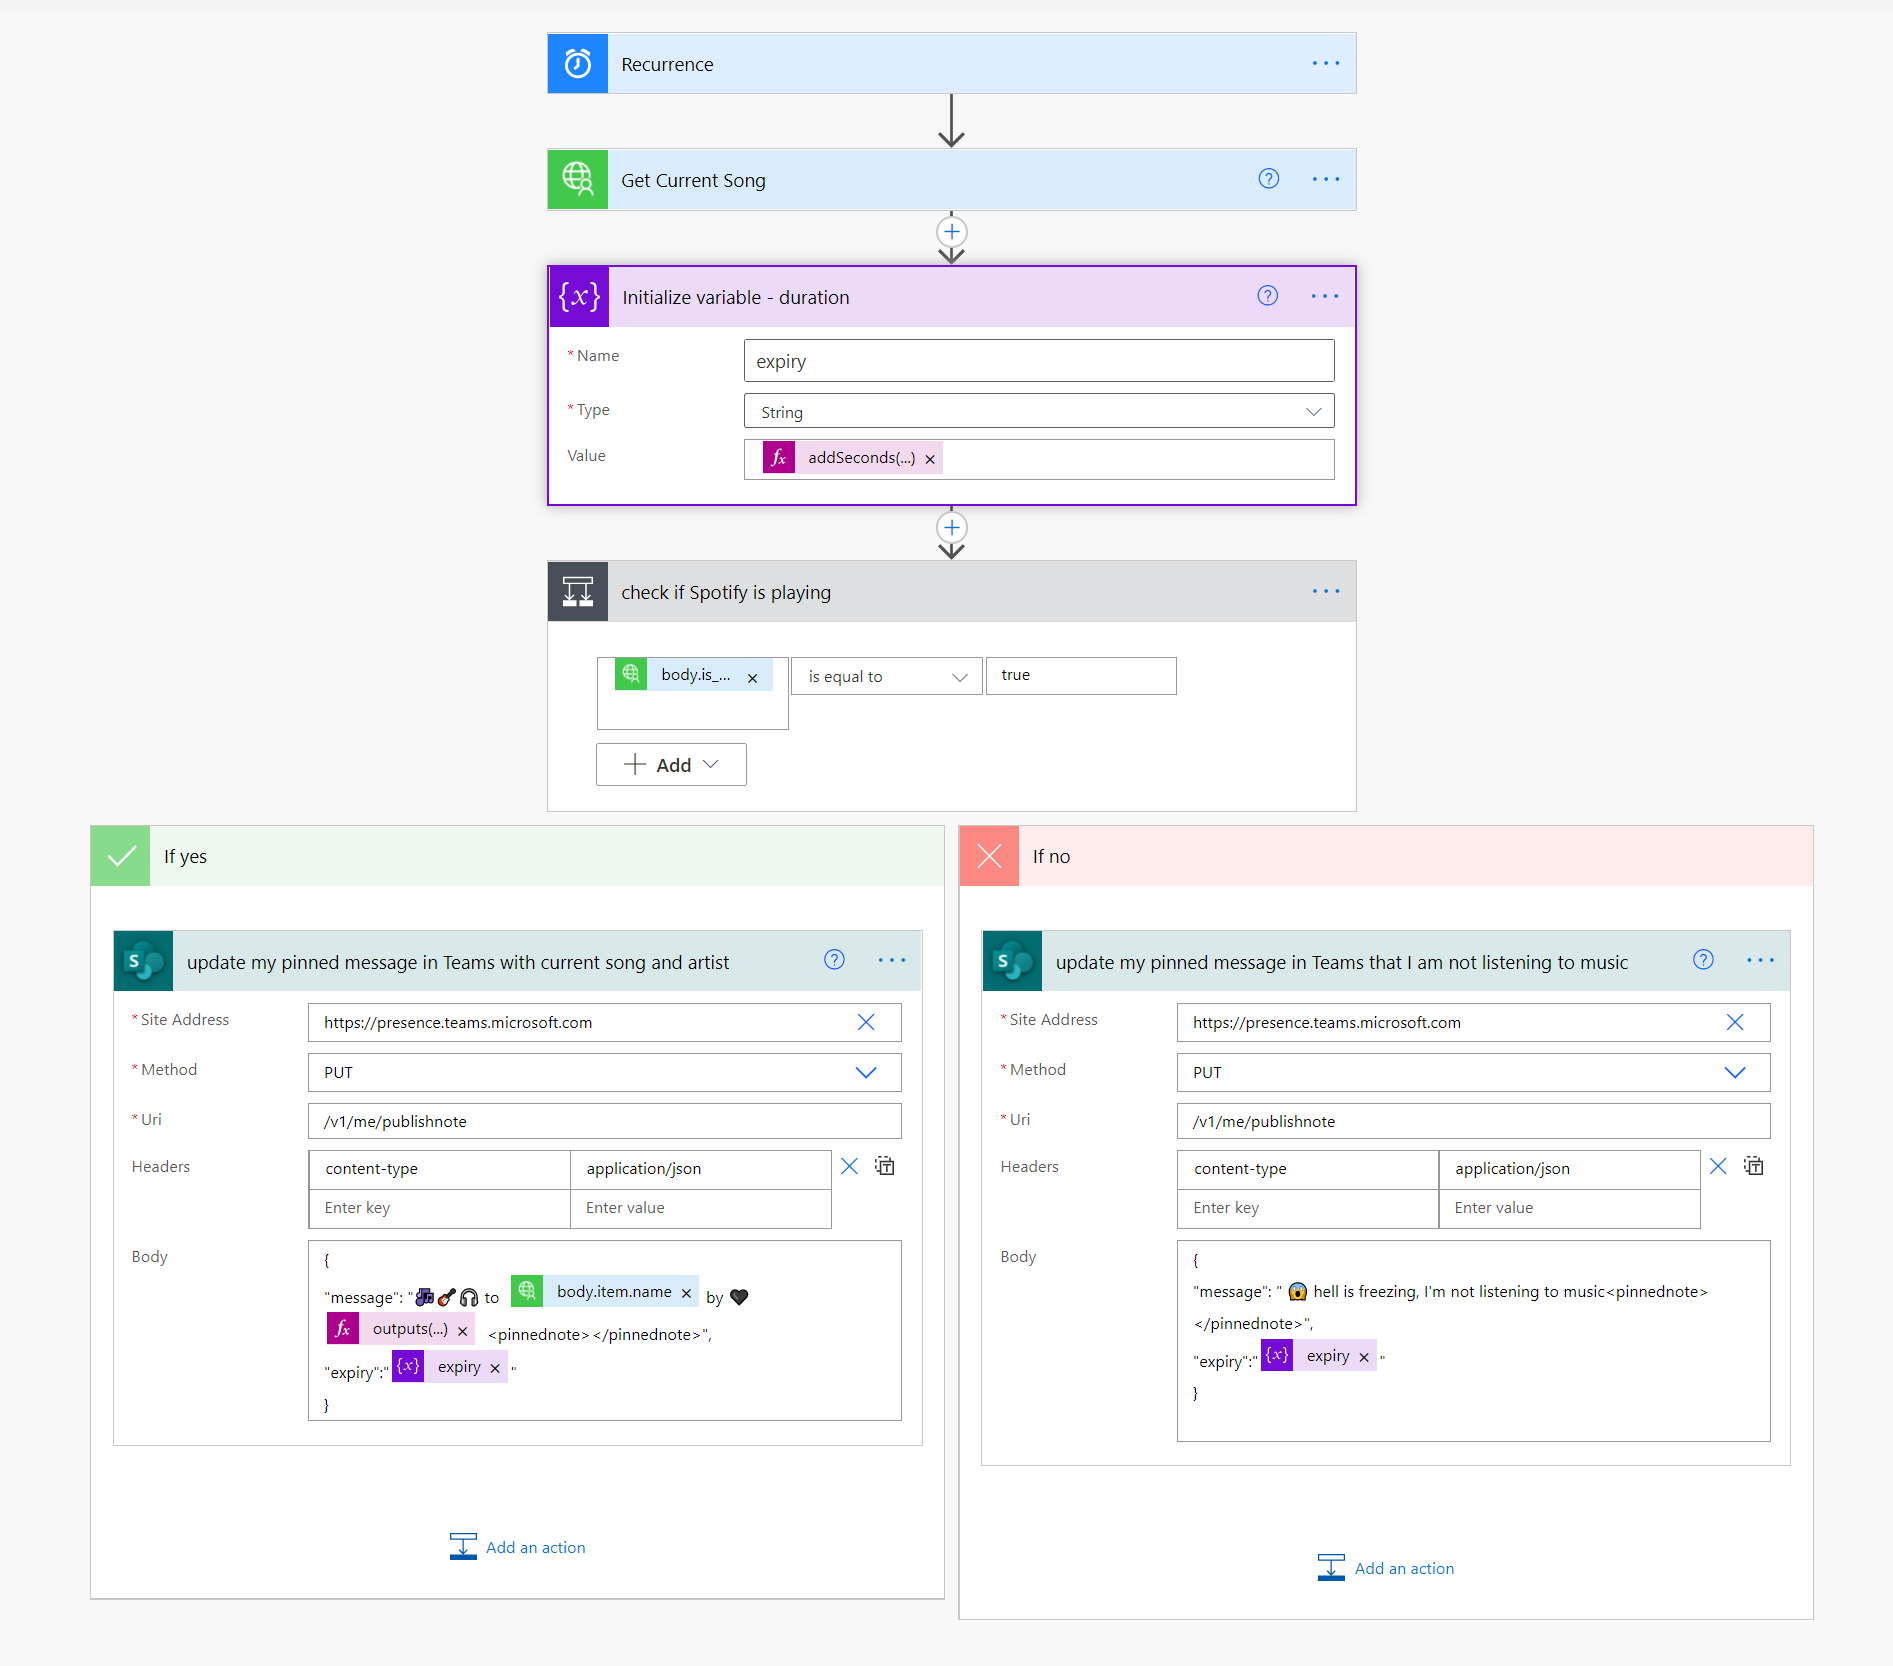Viewport: 1893px width, 1666px height.
Task: Expand the Type dropdown showing String
Action: click(x=1039, y=411)
